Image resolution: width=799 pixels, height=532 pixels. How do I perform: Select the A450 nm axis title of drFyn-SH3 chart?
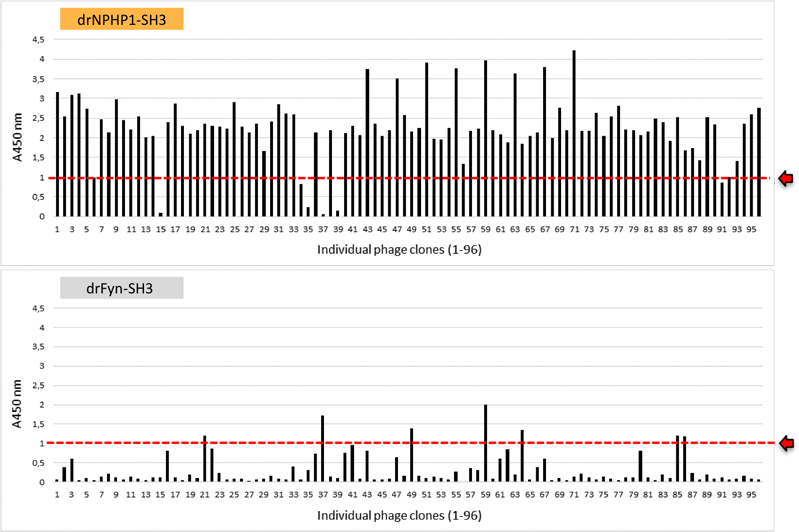click(x=18, y=404)
